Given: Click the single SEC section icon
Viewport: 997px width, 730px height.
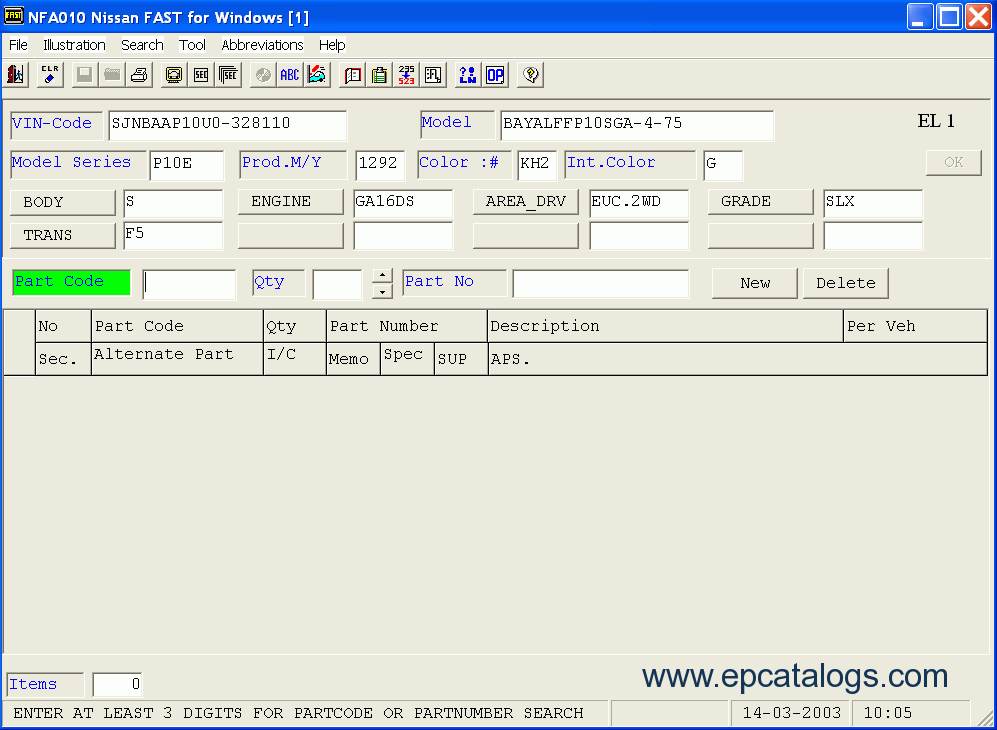Looking at the screenshot, I should (x=201, y=75).
